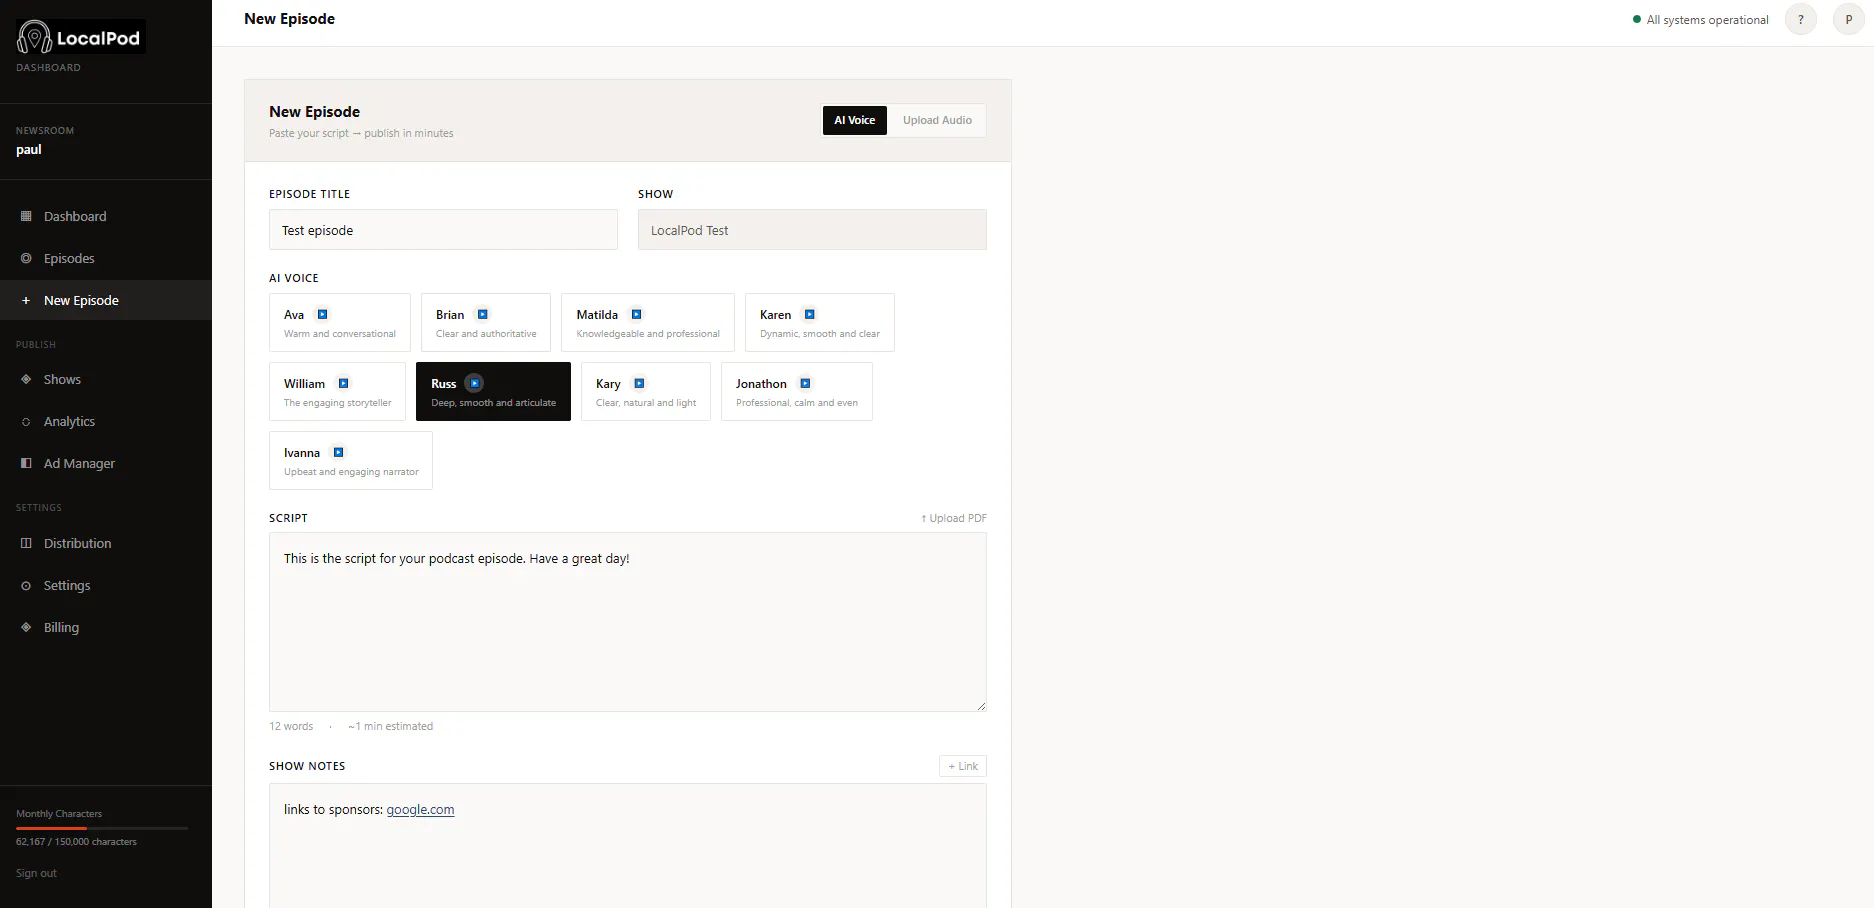Click the Settings gear icon
This screenshot has width=1874, height=908.
pyautogui.click(x=26, y=585)
